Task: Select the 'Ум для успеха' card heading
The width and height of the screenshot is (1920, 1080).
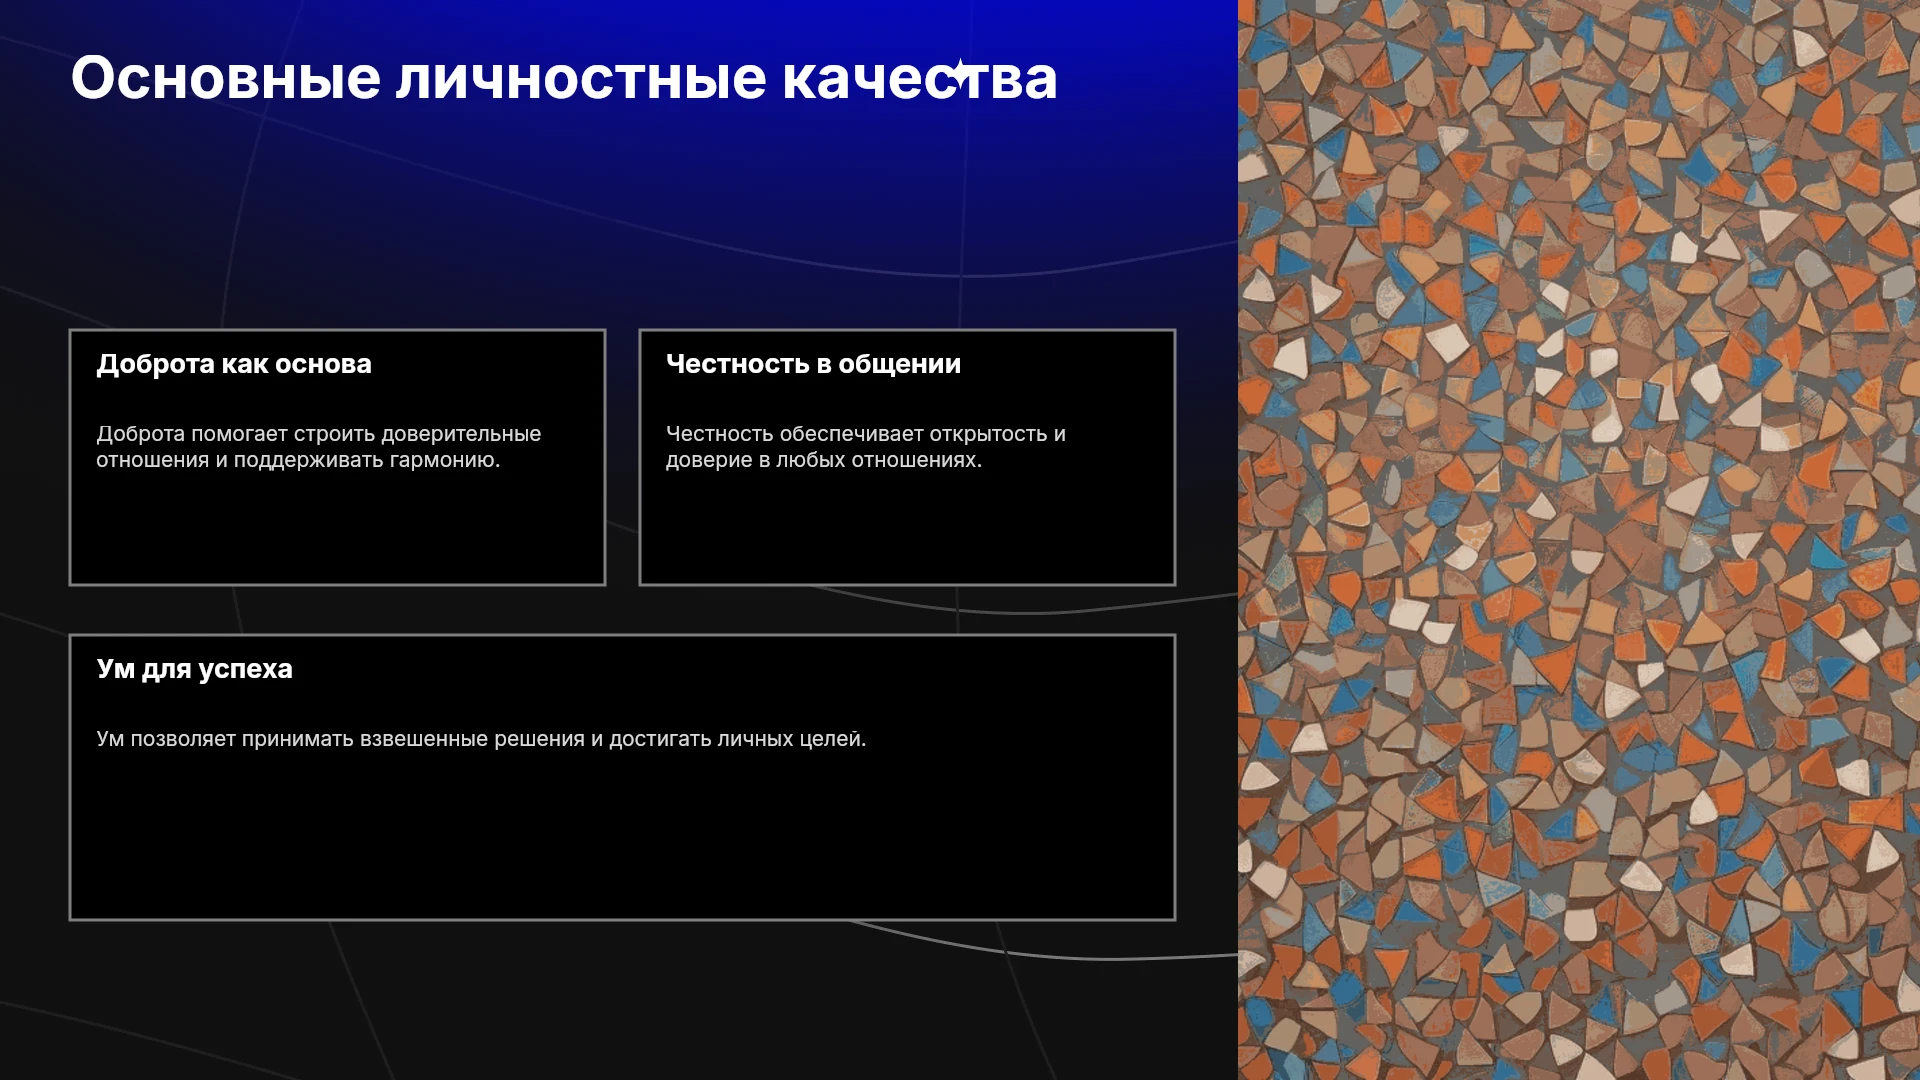Action: (195, 669)
